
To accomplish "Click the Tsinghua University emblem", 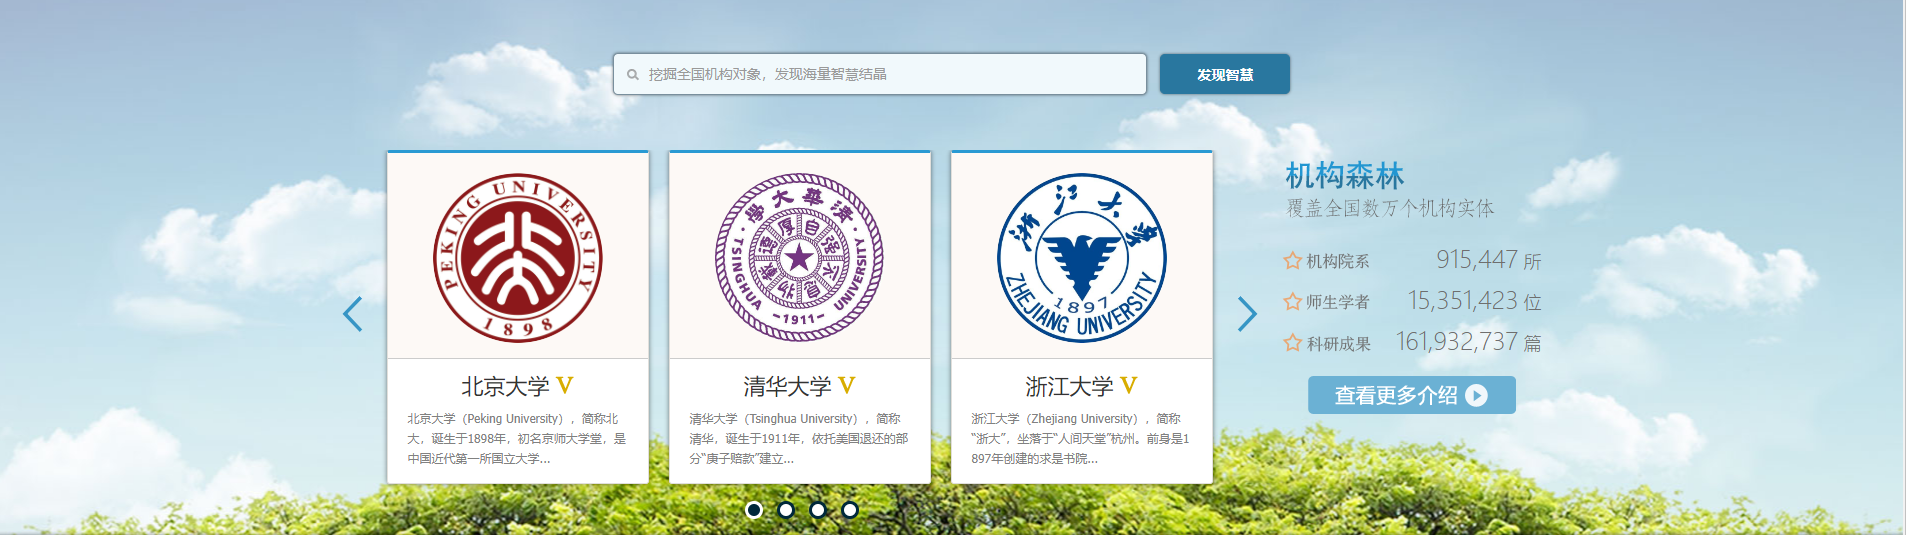I will click(x=799, y=258).
